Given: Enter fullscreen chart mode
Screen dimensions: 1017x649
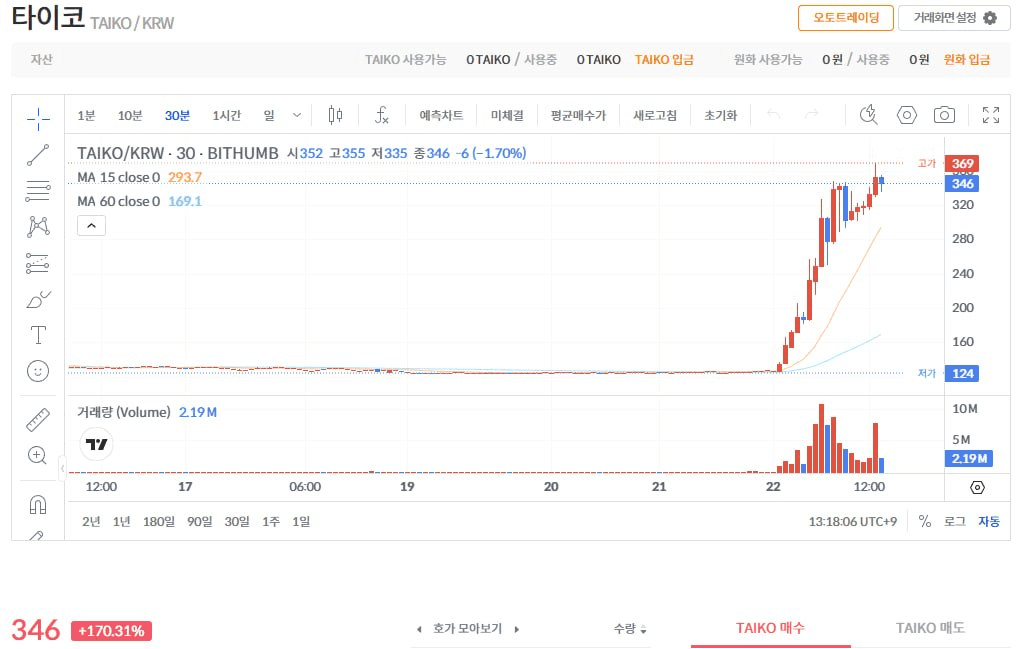Looking at the screenshot, I should [990, 115].
